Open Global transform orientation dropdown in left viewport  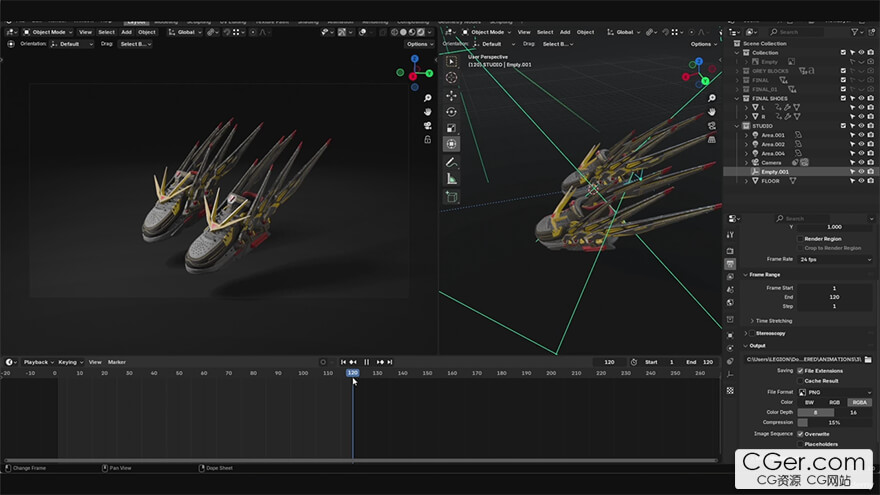[x=185, y=32]
